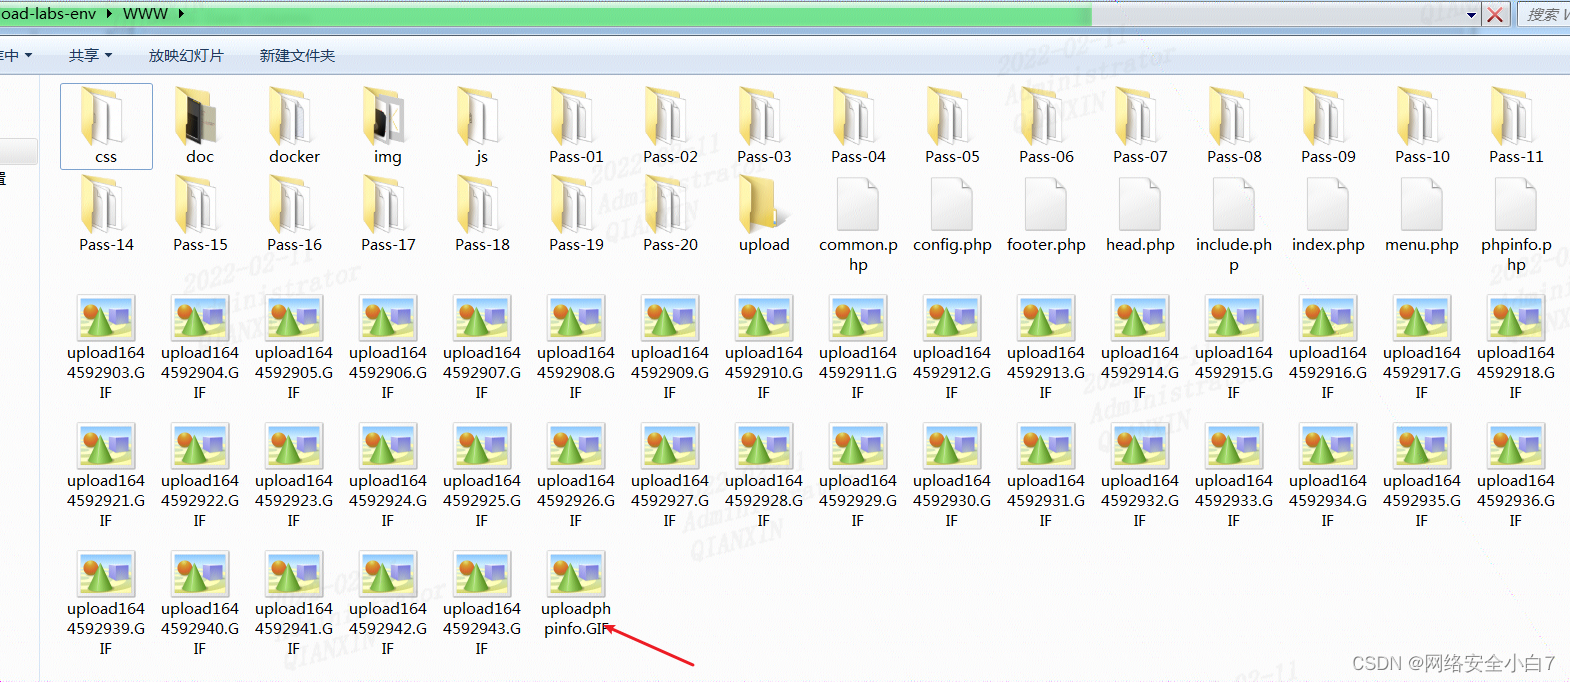Select image upload1644592936.GIF

pyautogui.click(x=1516, y=475)
